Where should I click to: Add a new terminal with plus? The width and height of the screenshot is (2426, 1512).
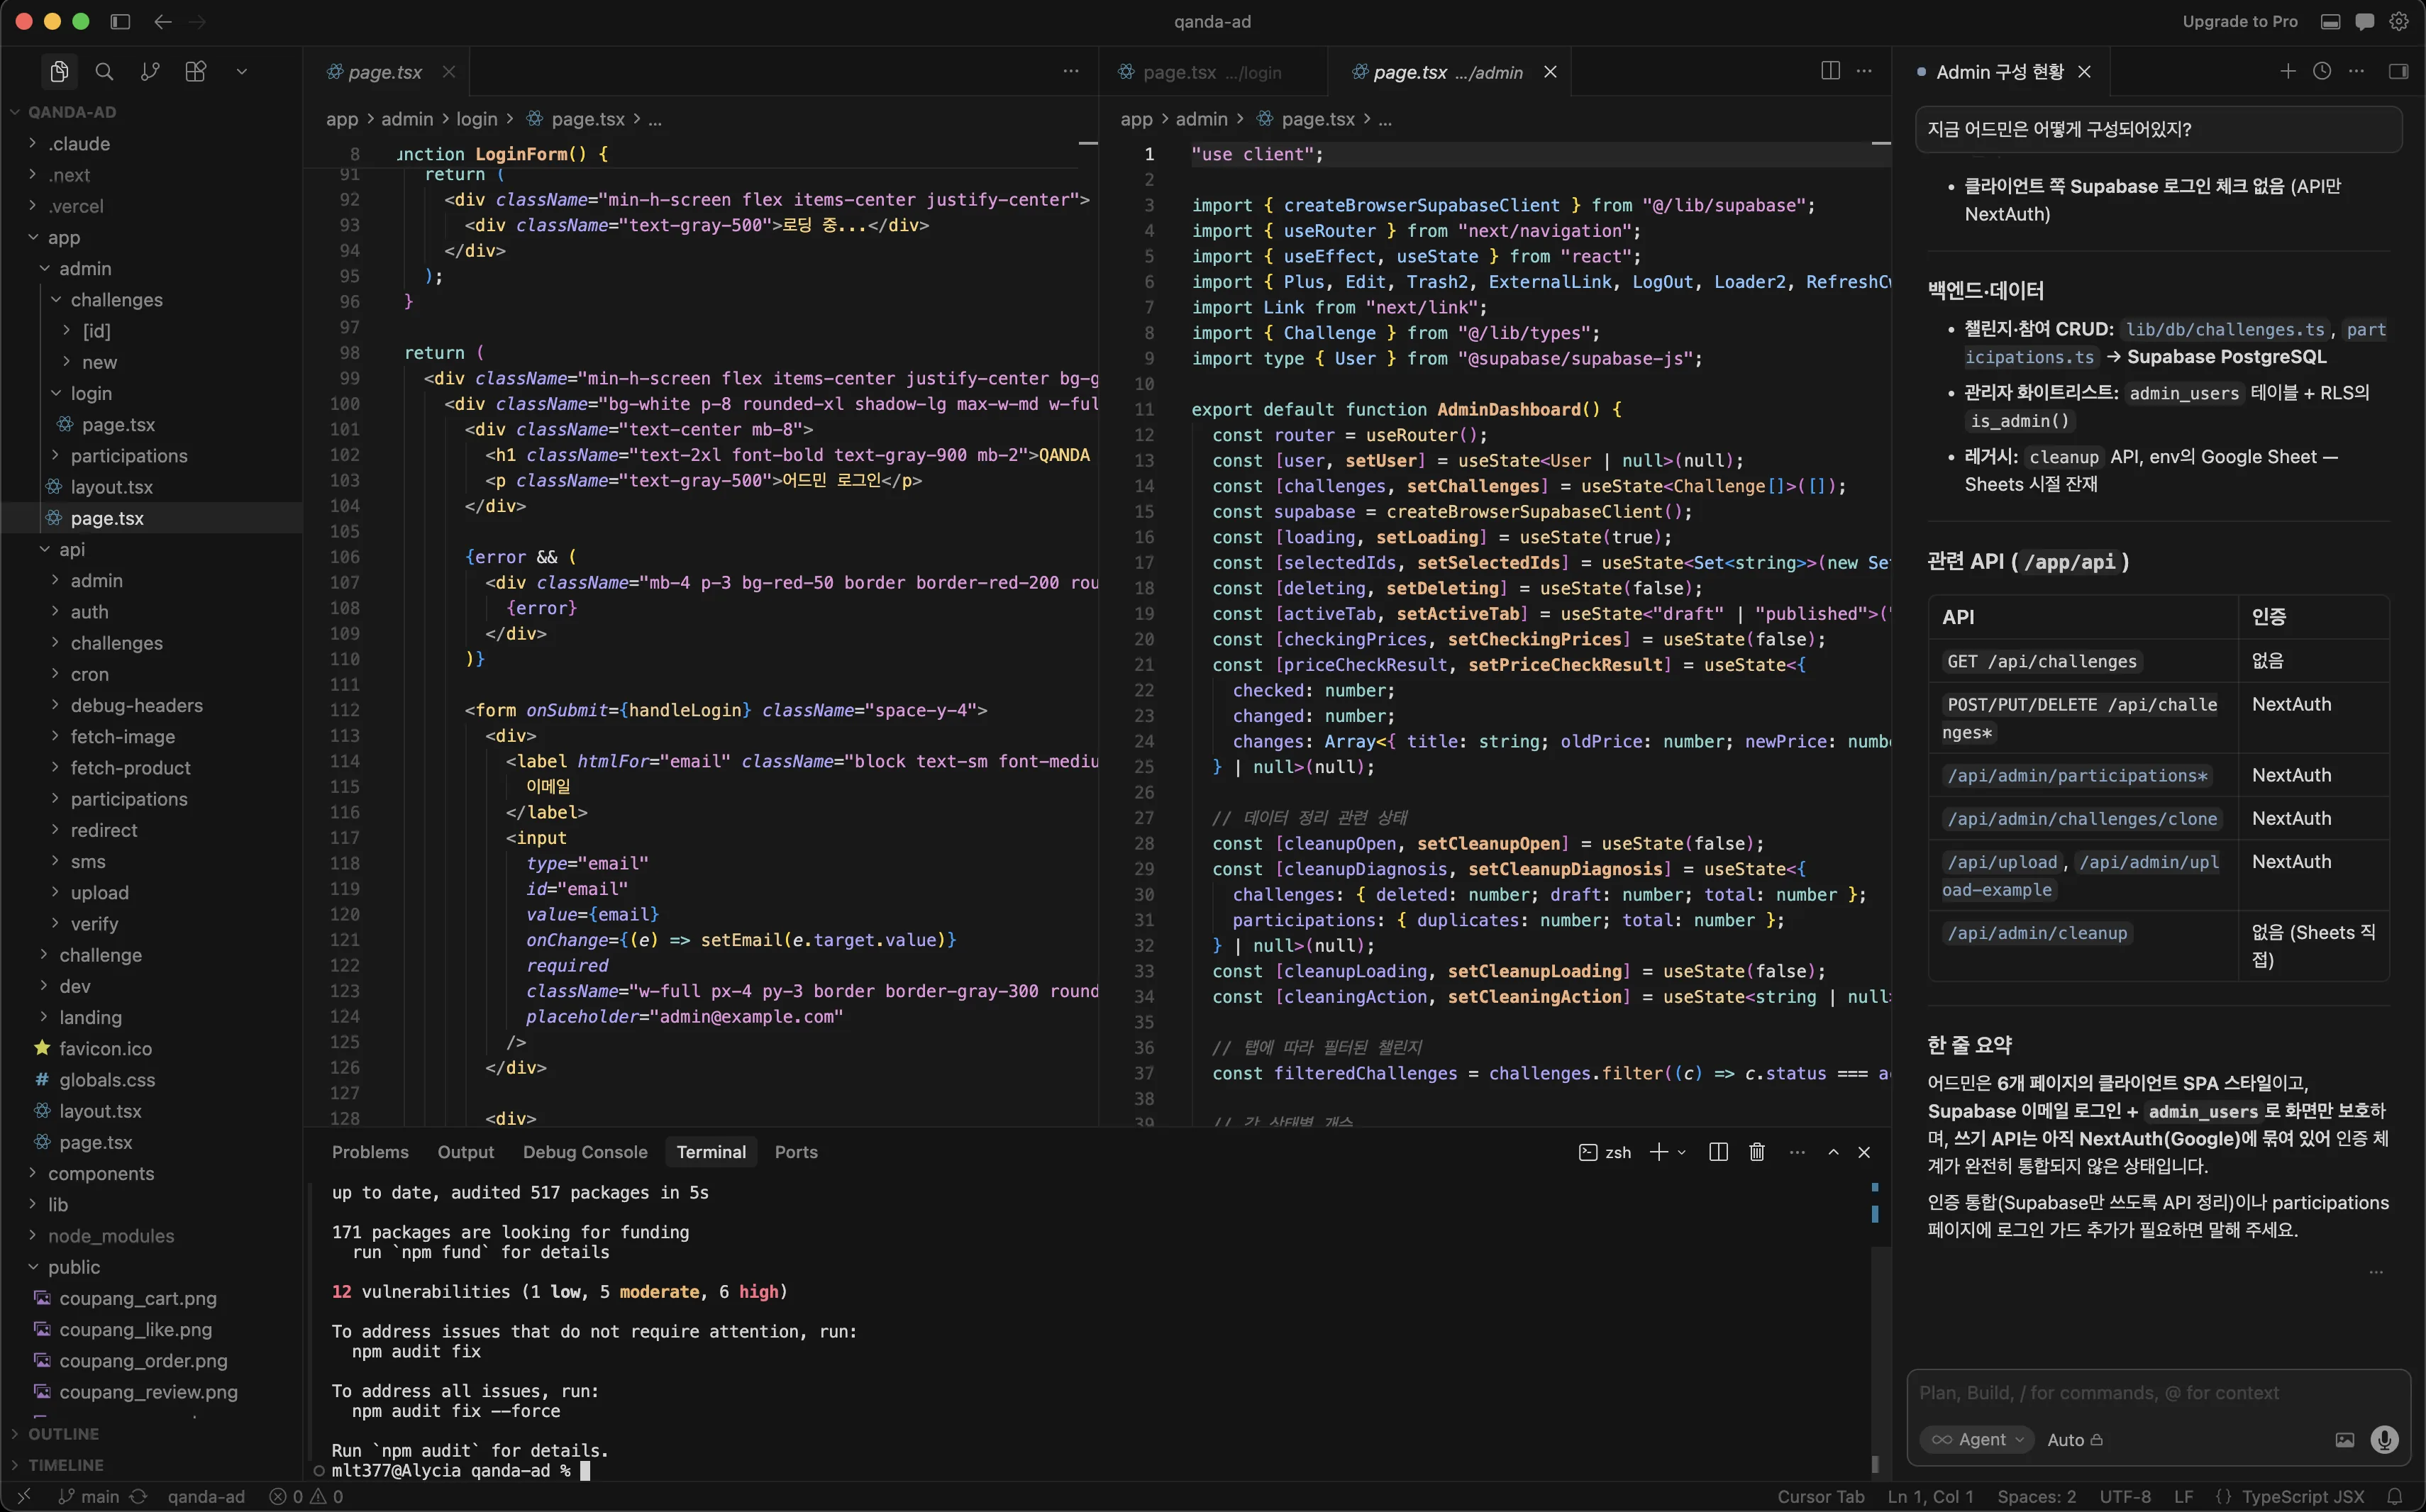coord(1658,1152)
